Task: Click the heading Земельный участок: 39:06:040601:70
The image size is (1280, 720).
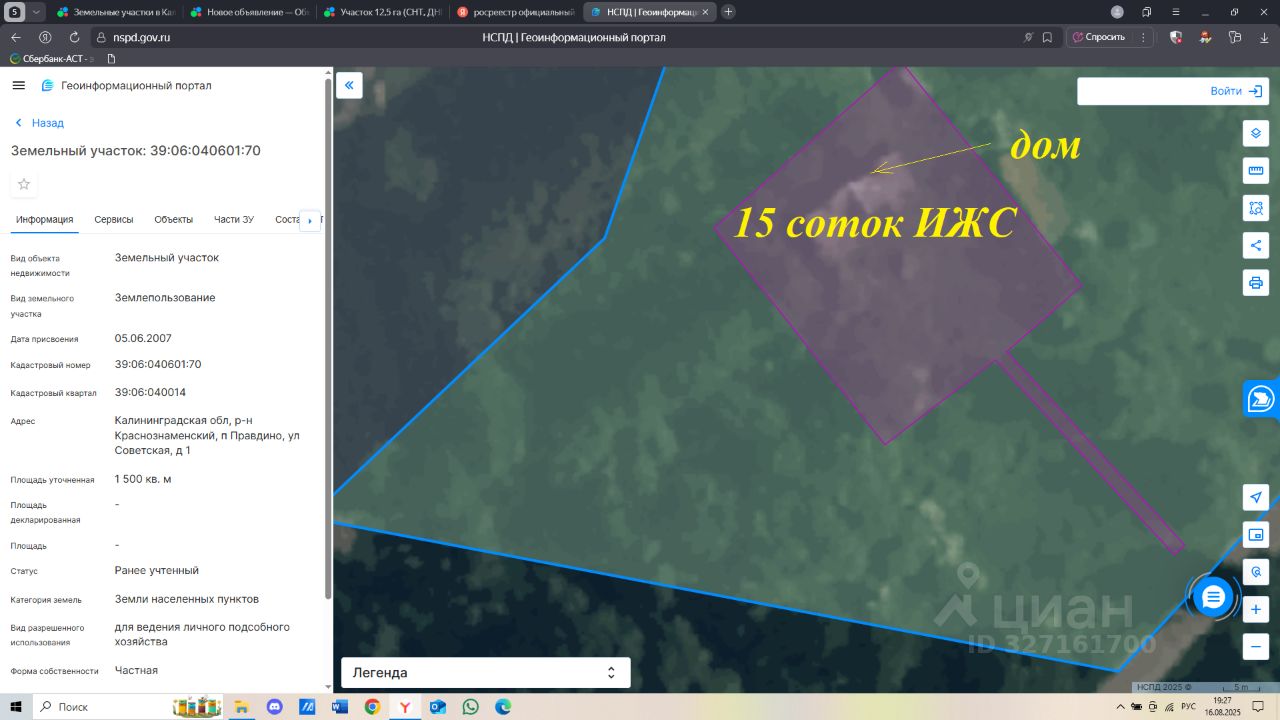Action: [136, 150]
